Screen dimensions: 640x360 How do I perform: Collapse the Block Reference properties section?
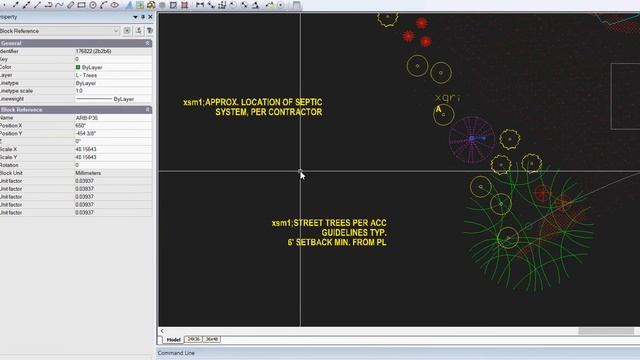coord(147,109)
